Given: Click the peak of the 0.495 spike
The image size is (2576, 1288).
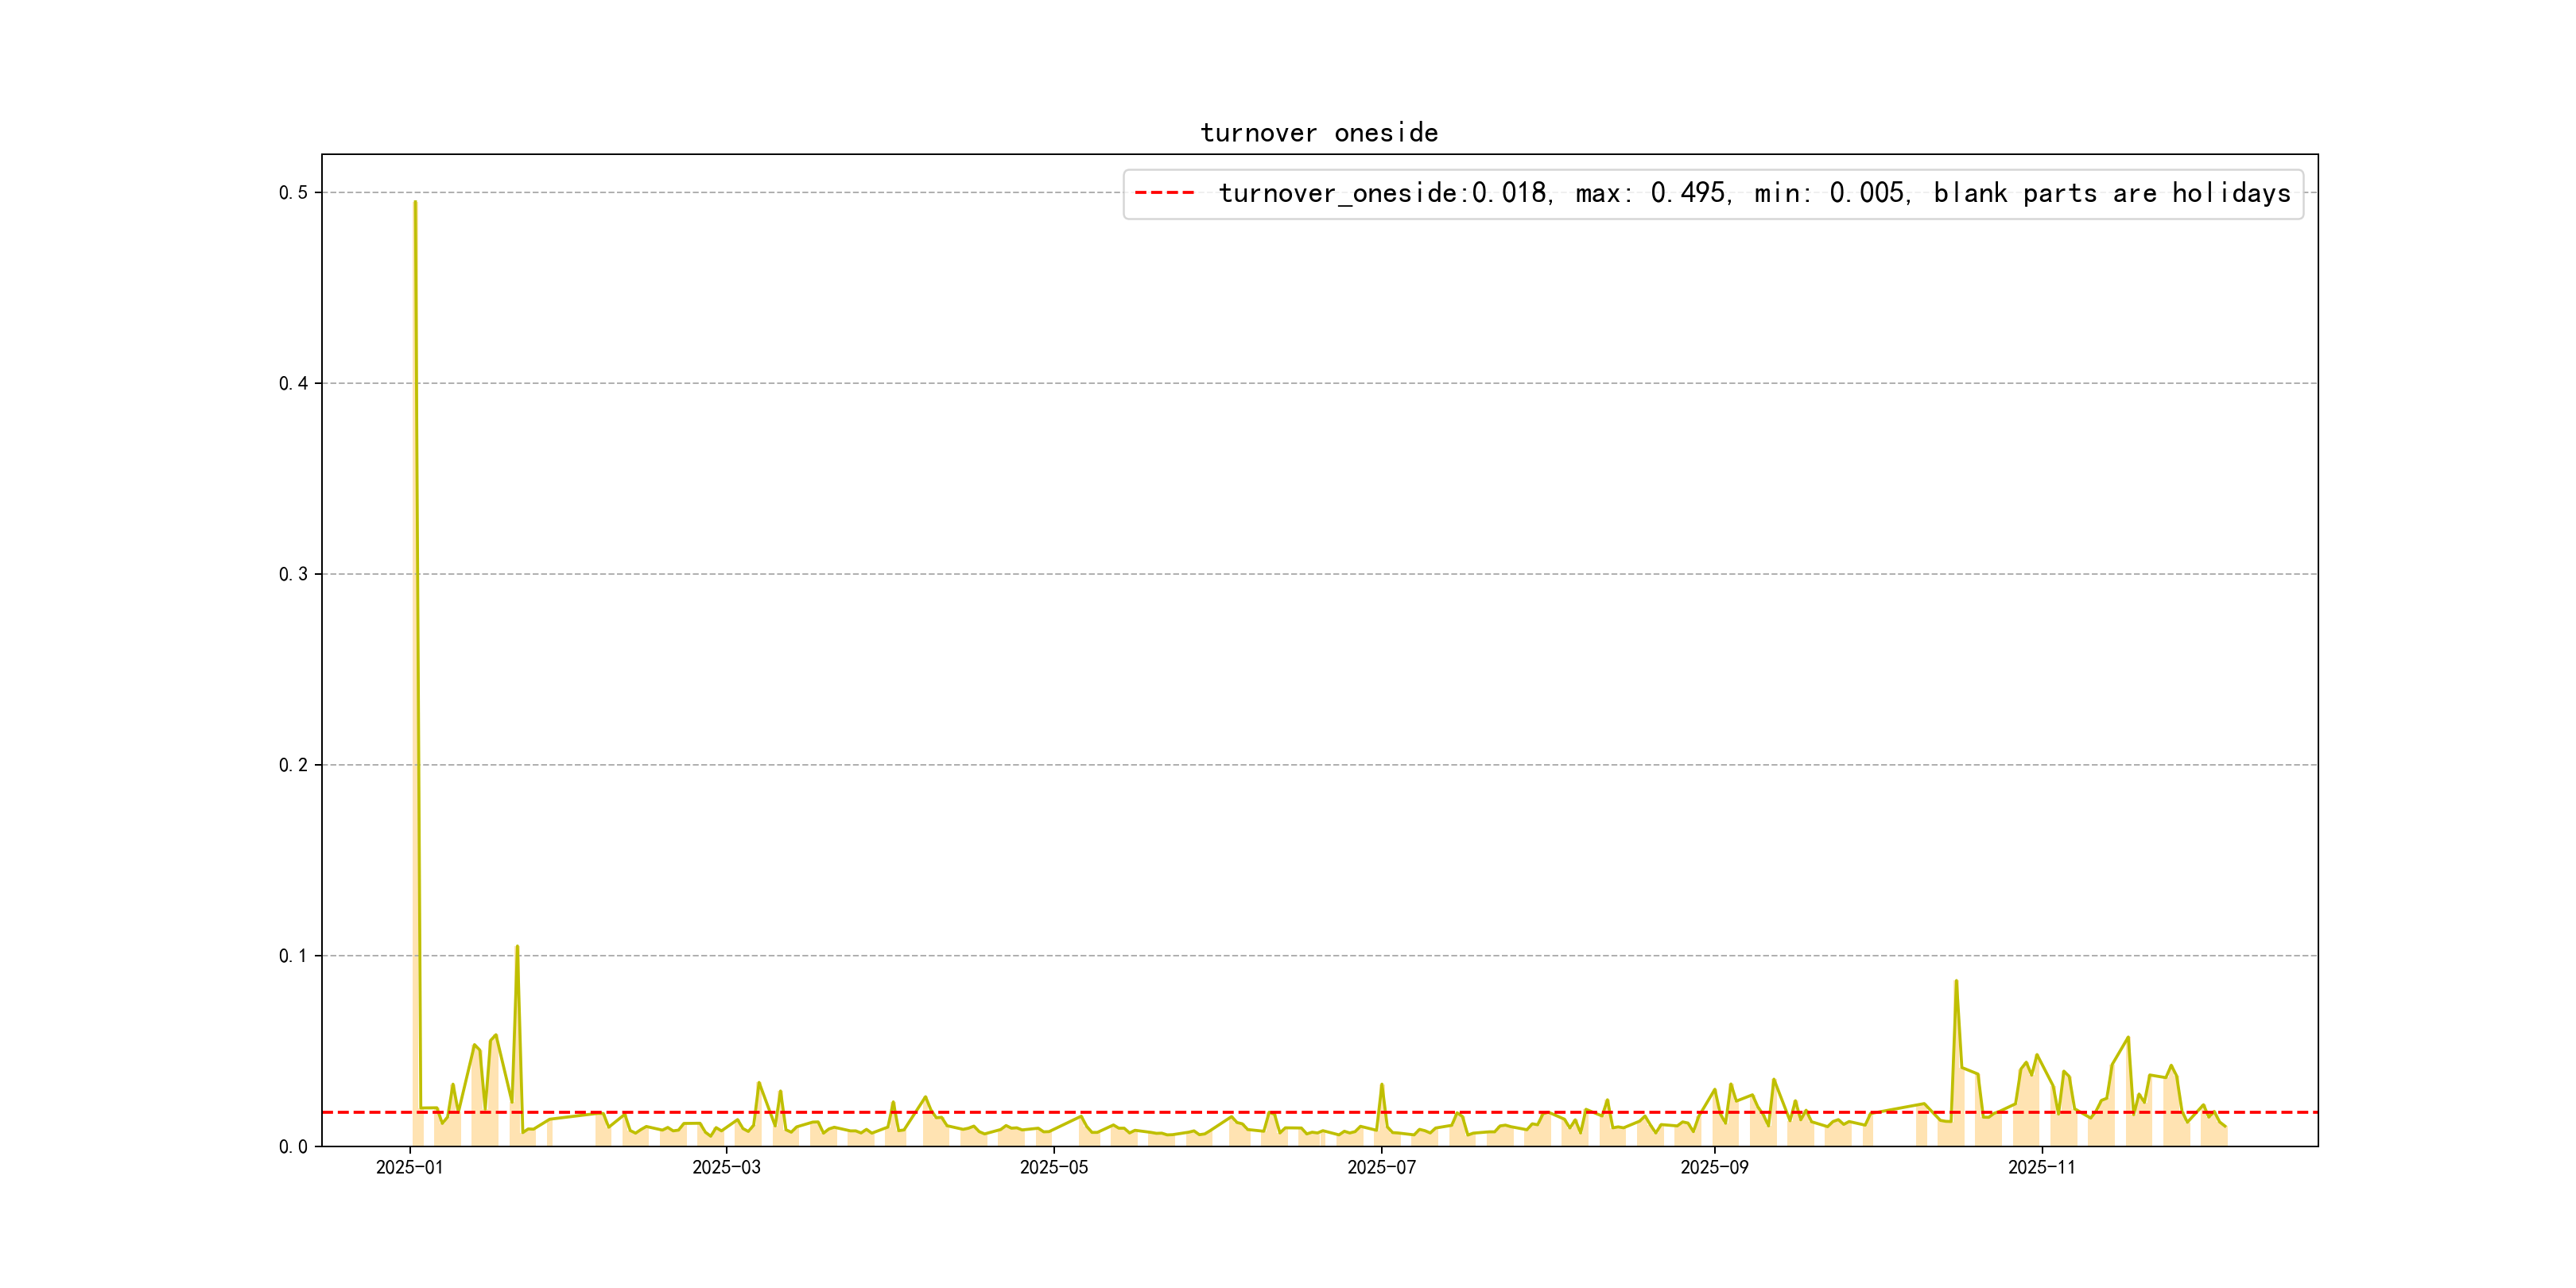Looking at the screenshot, I should pos(415,202).
